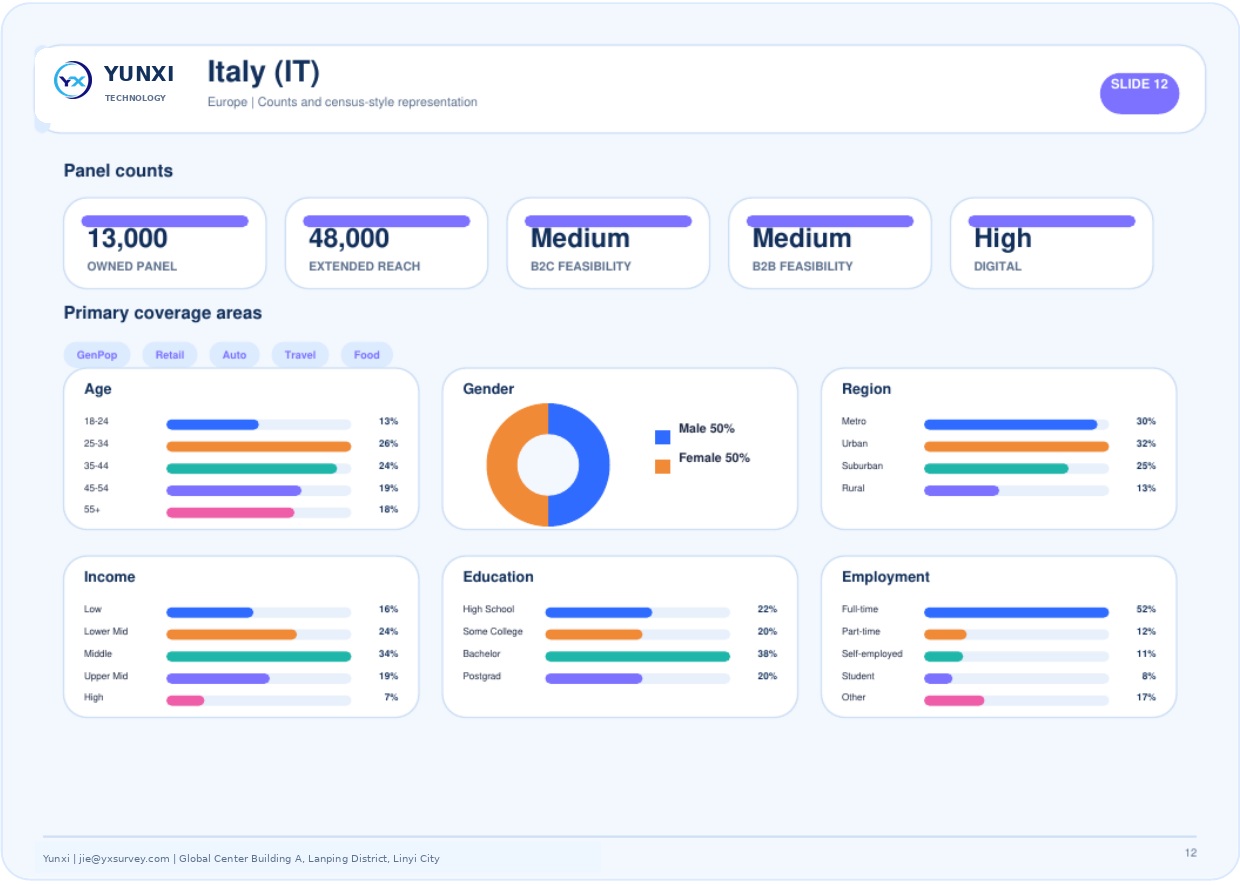Click the Gender card heading
This screenshot has height=885, width=1240.
click(488, 389)
